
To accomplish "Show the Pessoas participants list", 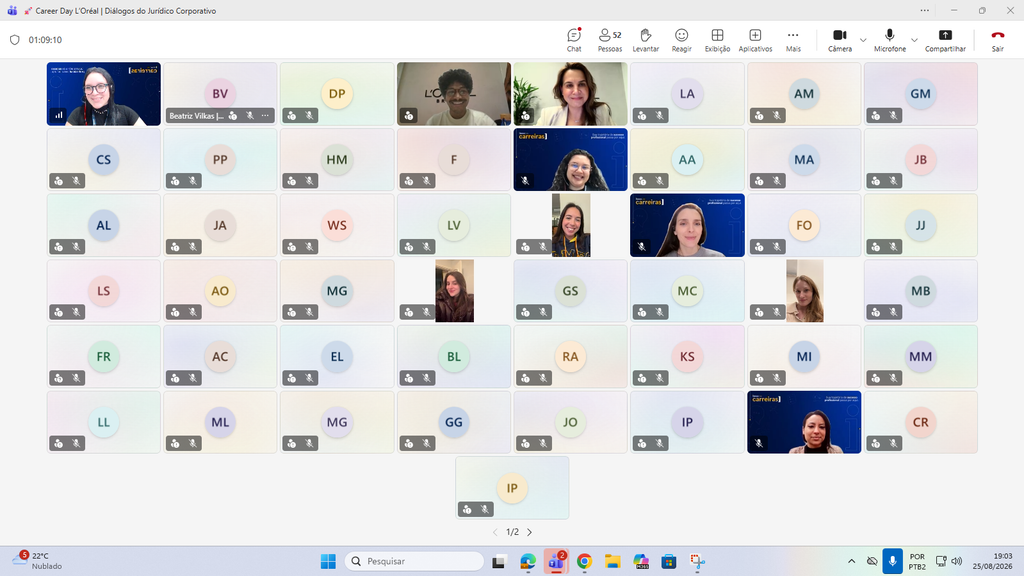I will coord(609,40).
